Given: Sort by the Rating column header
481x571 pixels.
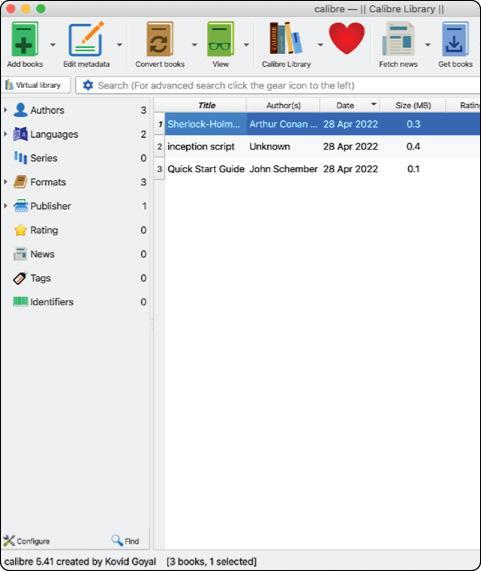Looking at the screenshot, I should coord(463,105).
